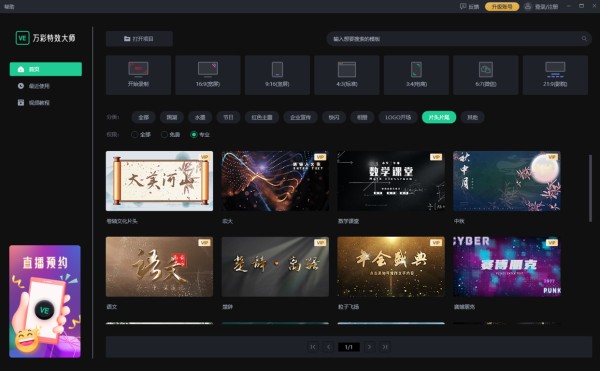
Task: Click the 开始录制 screen recording icon
Action: coord(138,69)
